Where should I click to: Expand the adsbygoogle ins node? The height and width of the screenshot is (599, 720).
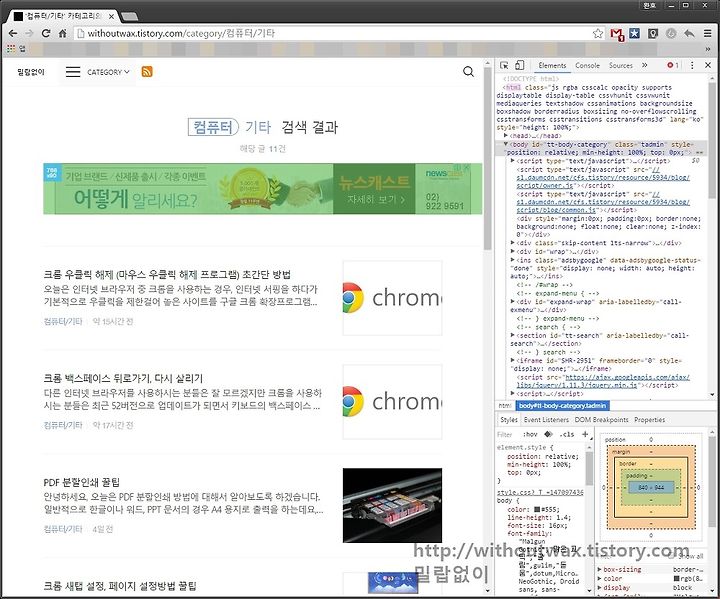click(x=512, y=260)
